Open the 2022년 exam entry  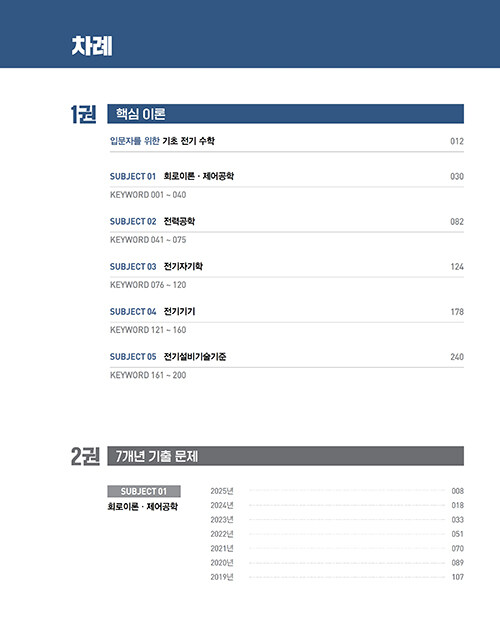coord(337,534)
